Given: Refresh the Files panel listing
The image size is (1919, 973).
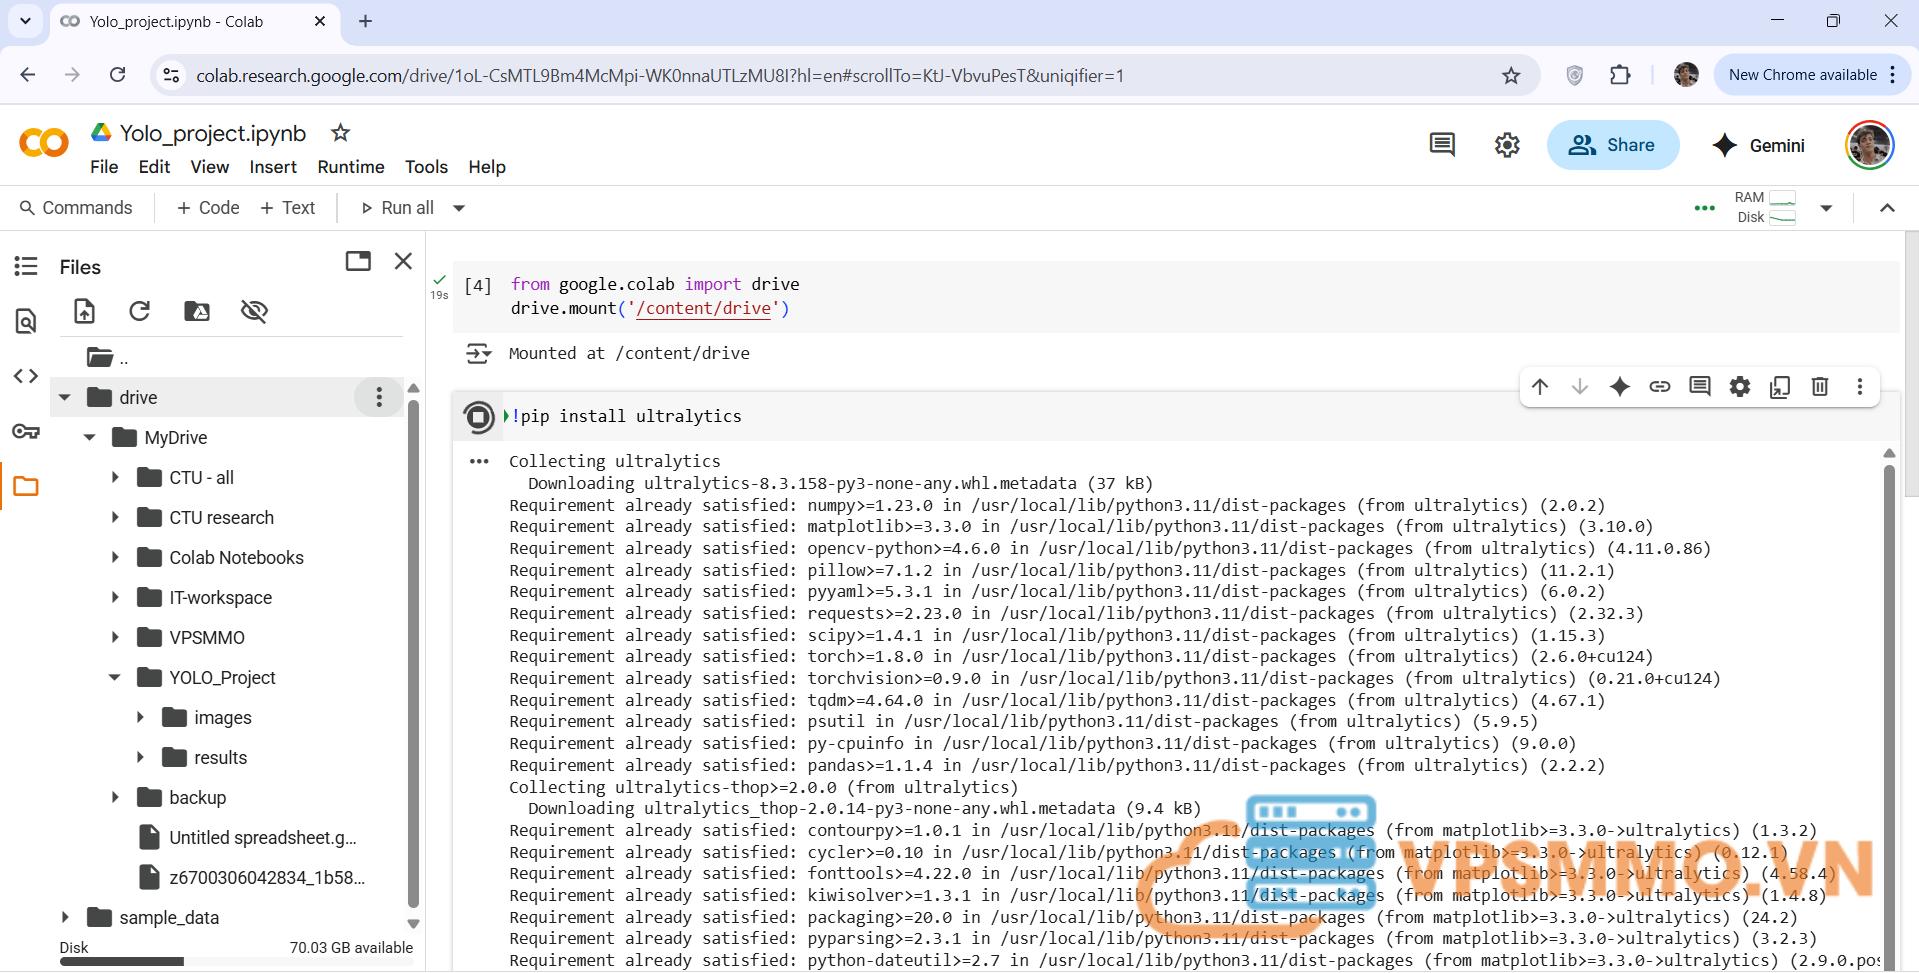Looking at the screenshot, I should (140, 311).
